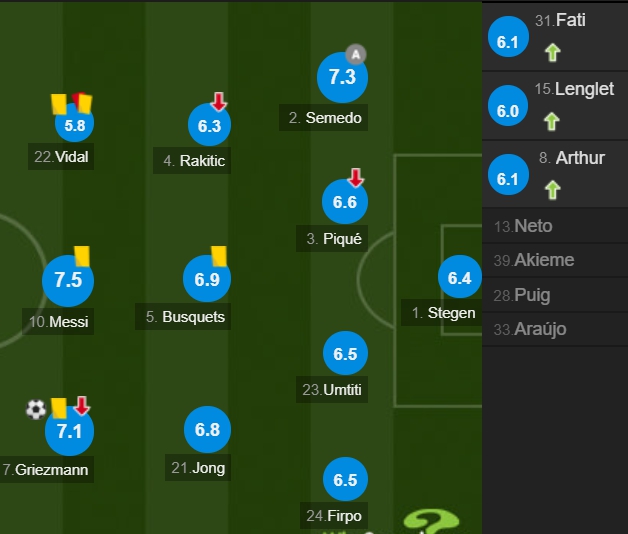The width and height of the screenshot is (628, 534).
Task: Click Messi's yellow card icon
Action: point(82,256)
